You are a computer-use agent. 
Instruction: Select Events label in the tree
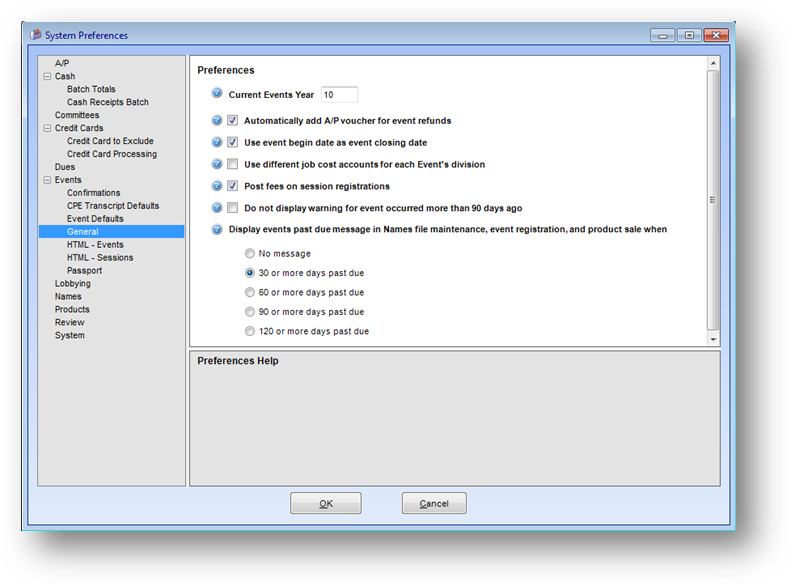[x=68, y=180]
